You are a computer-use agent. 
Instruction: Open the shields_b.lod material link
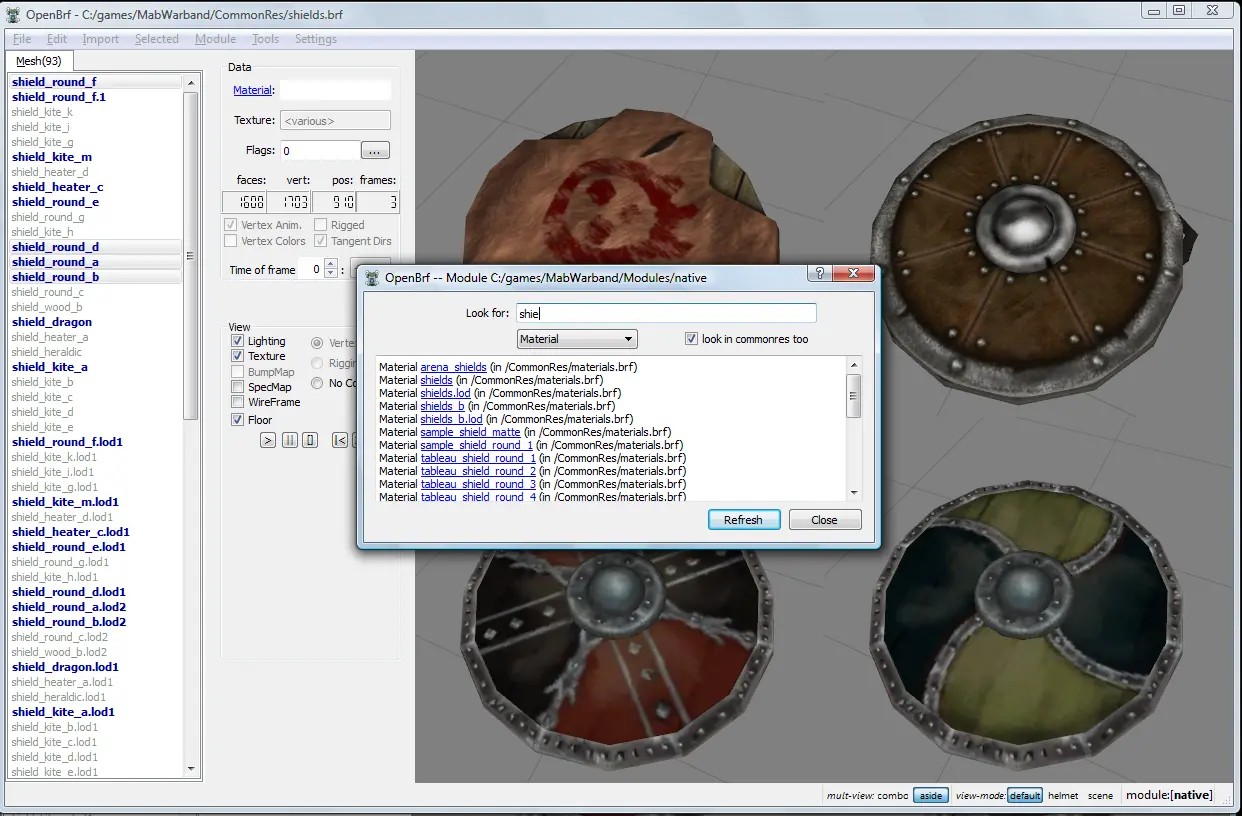[x=452, y=419]
